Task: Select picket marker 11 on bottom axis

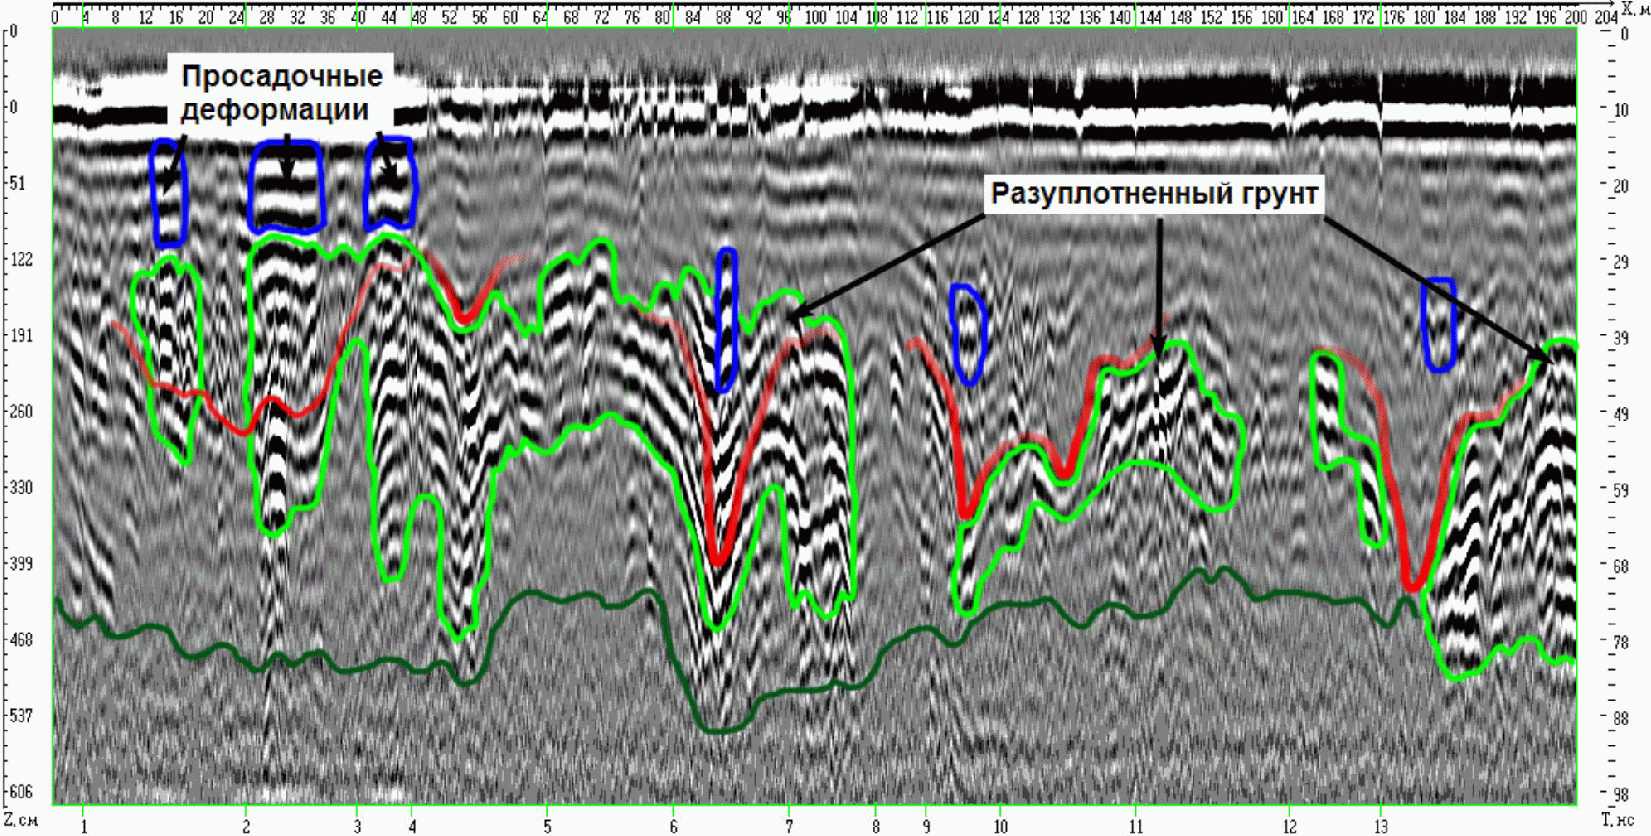Action: [1136, 826]
